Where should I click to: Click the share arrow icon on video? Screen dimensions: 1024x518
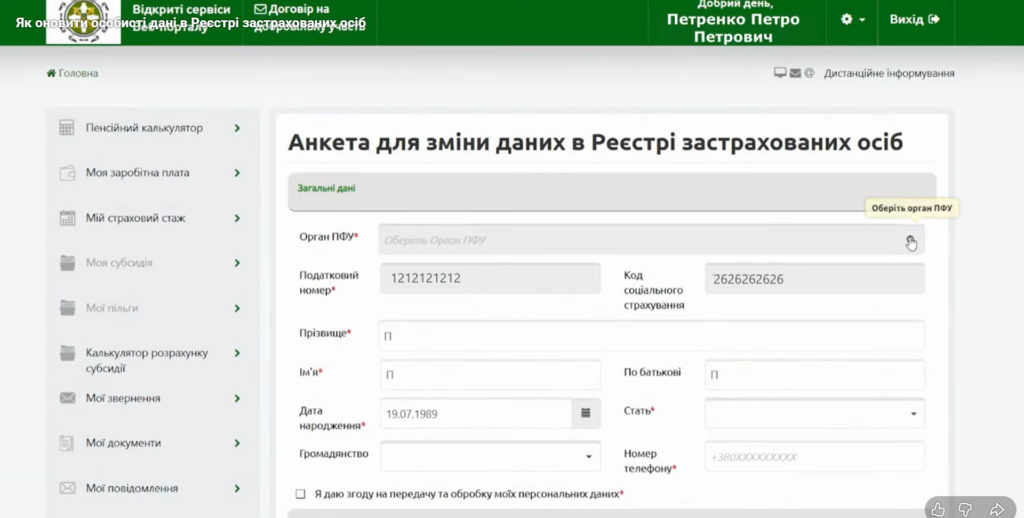coord(996,509)
